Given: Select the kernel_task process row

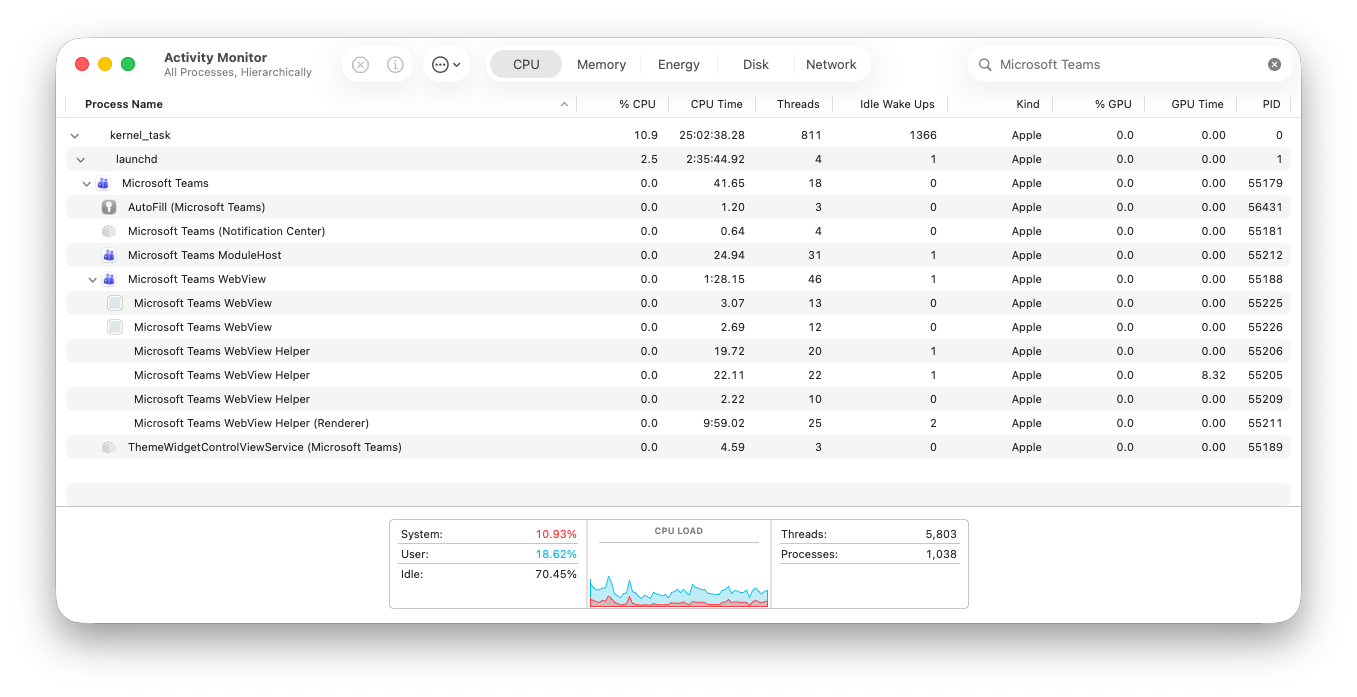Looking at the screenshot, I should (x=678, y=135).
